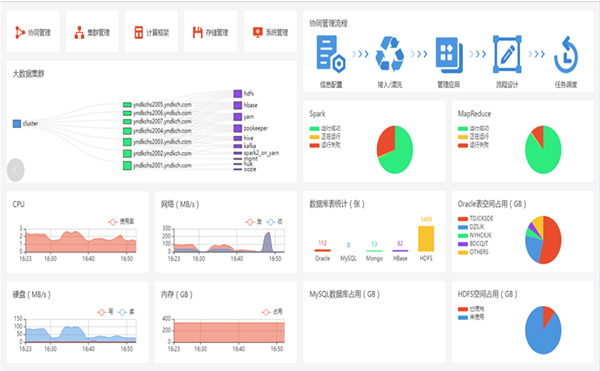Click the 计算框架 calculator icon
The height and width of the screenshot is (371, 600).
139,33
